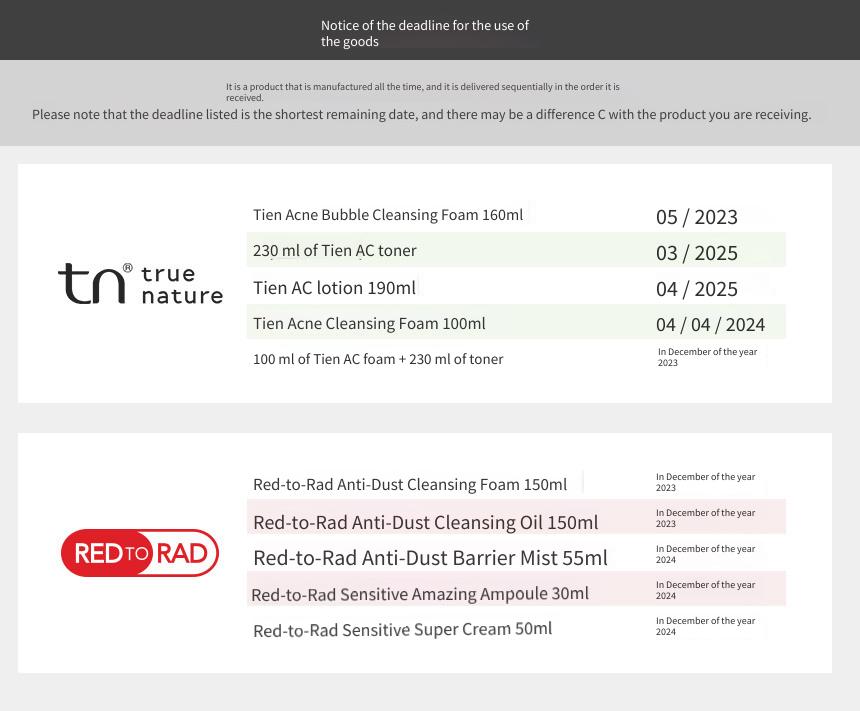860x711 pixels.
Task: Select '230 ml of Tien AC toner'
Action: [335, 251]
